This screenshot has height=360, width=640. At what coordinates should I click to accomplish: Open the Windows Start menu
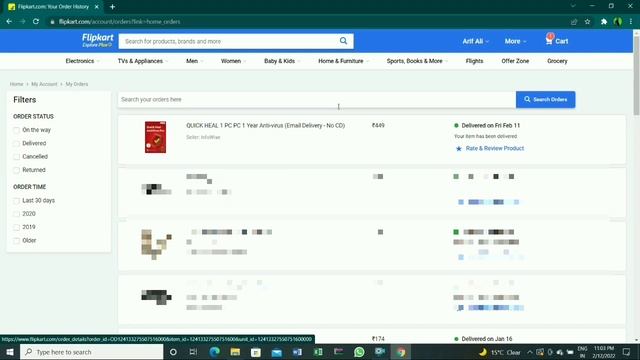(9, 352)
